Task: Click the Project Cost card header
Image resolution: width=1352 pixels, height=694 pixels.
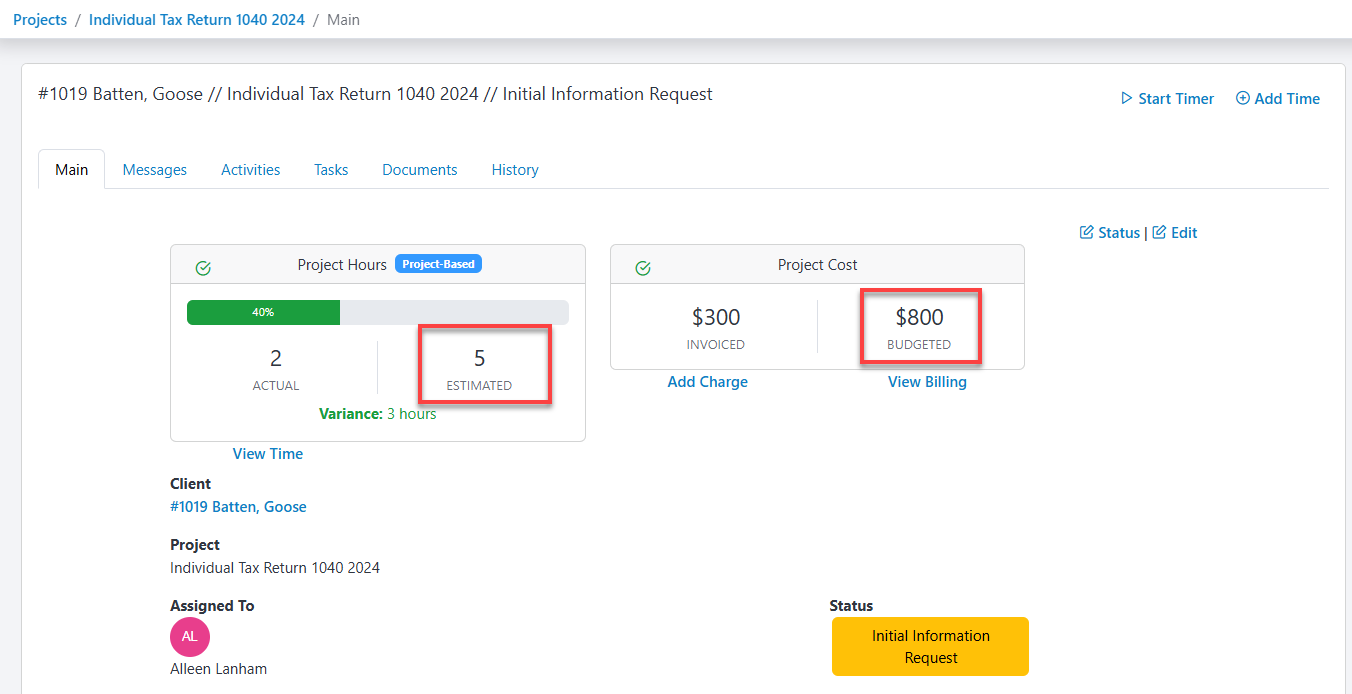Action: coord(818,265)
